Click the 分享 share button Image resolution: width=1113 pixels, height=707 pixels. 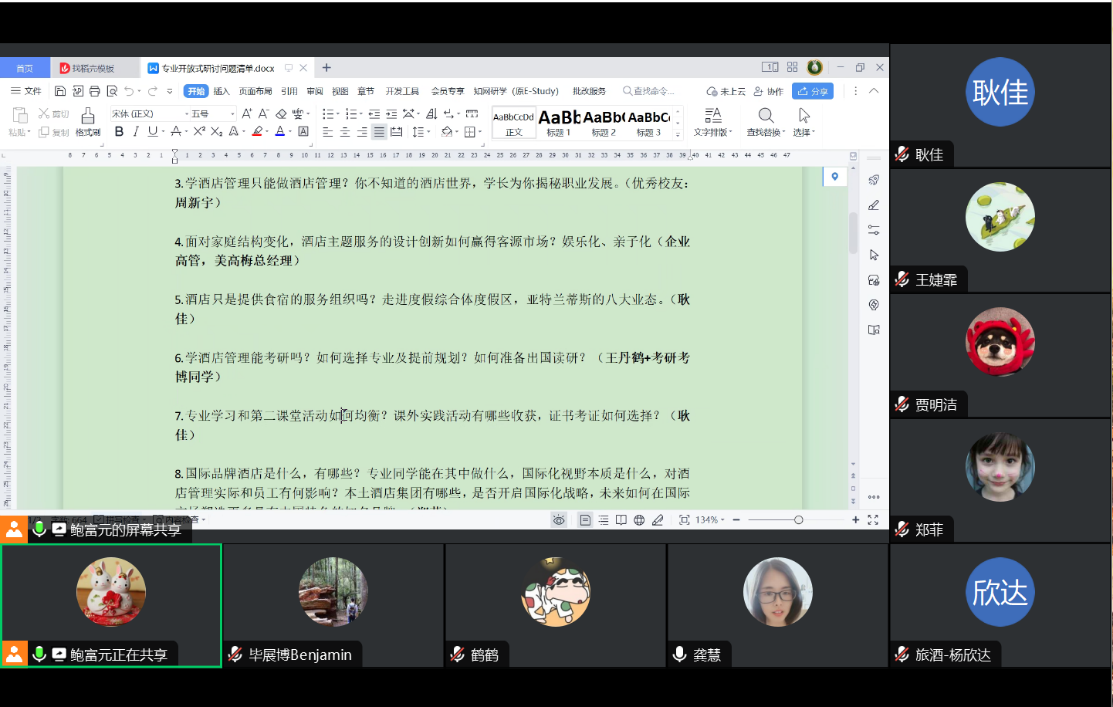point(813,91)
